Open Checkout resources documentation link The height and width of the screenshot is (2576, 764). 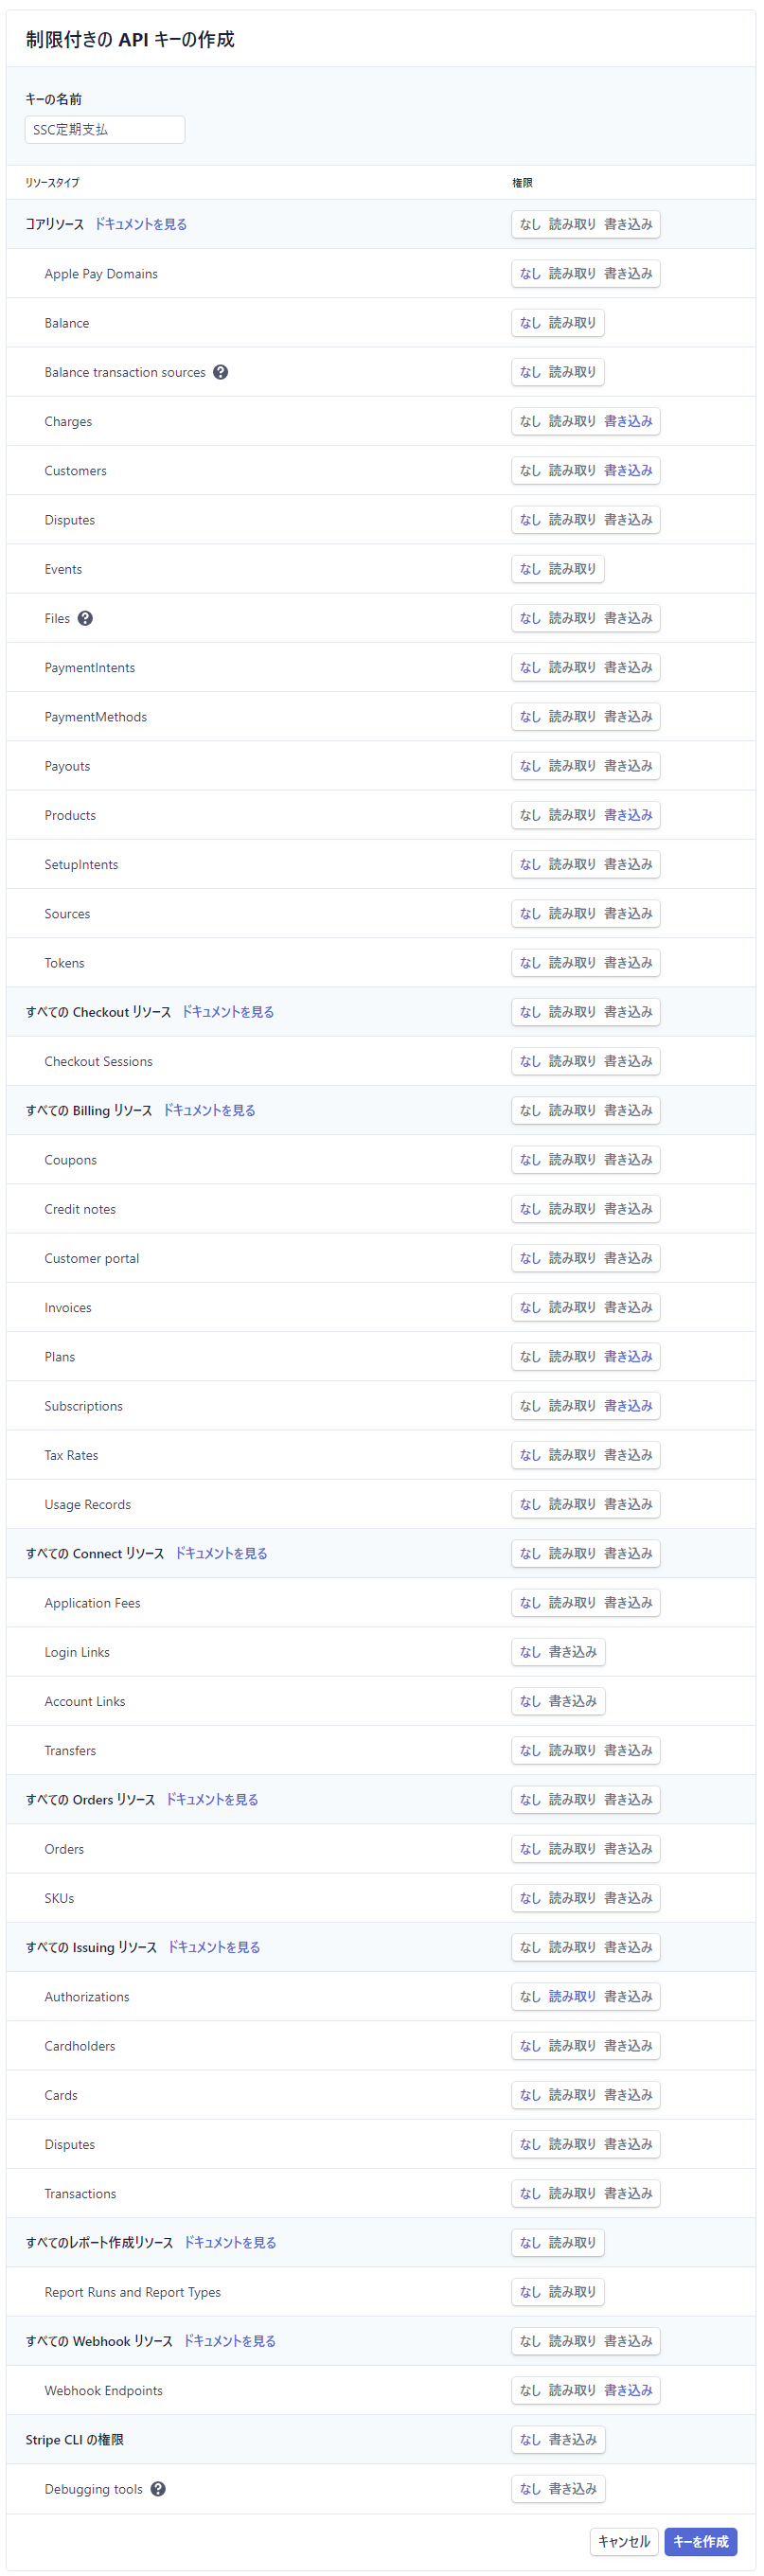227,1012
